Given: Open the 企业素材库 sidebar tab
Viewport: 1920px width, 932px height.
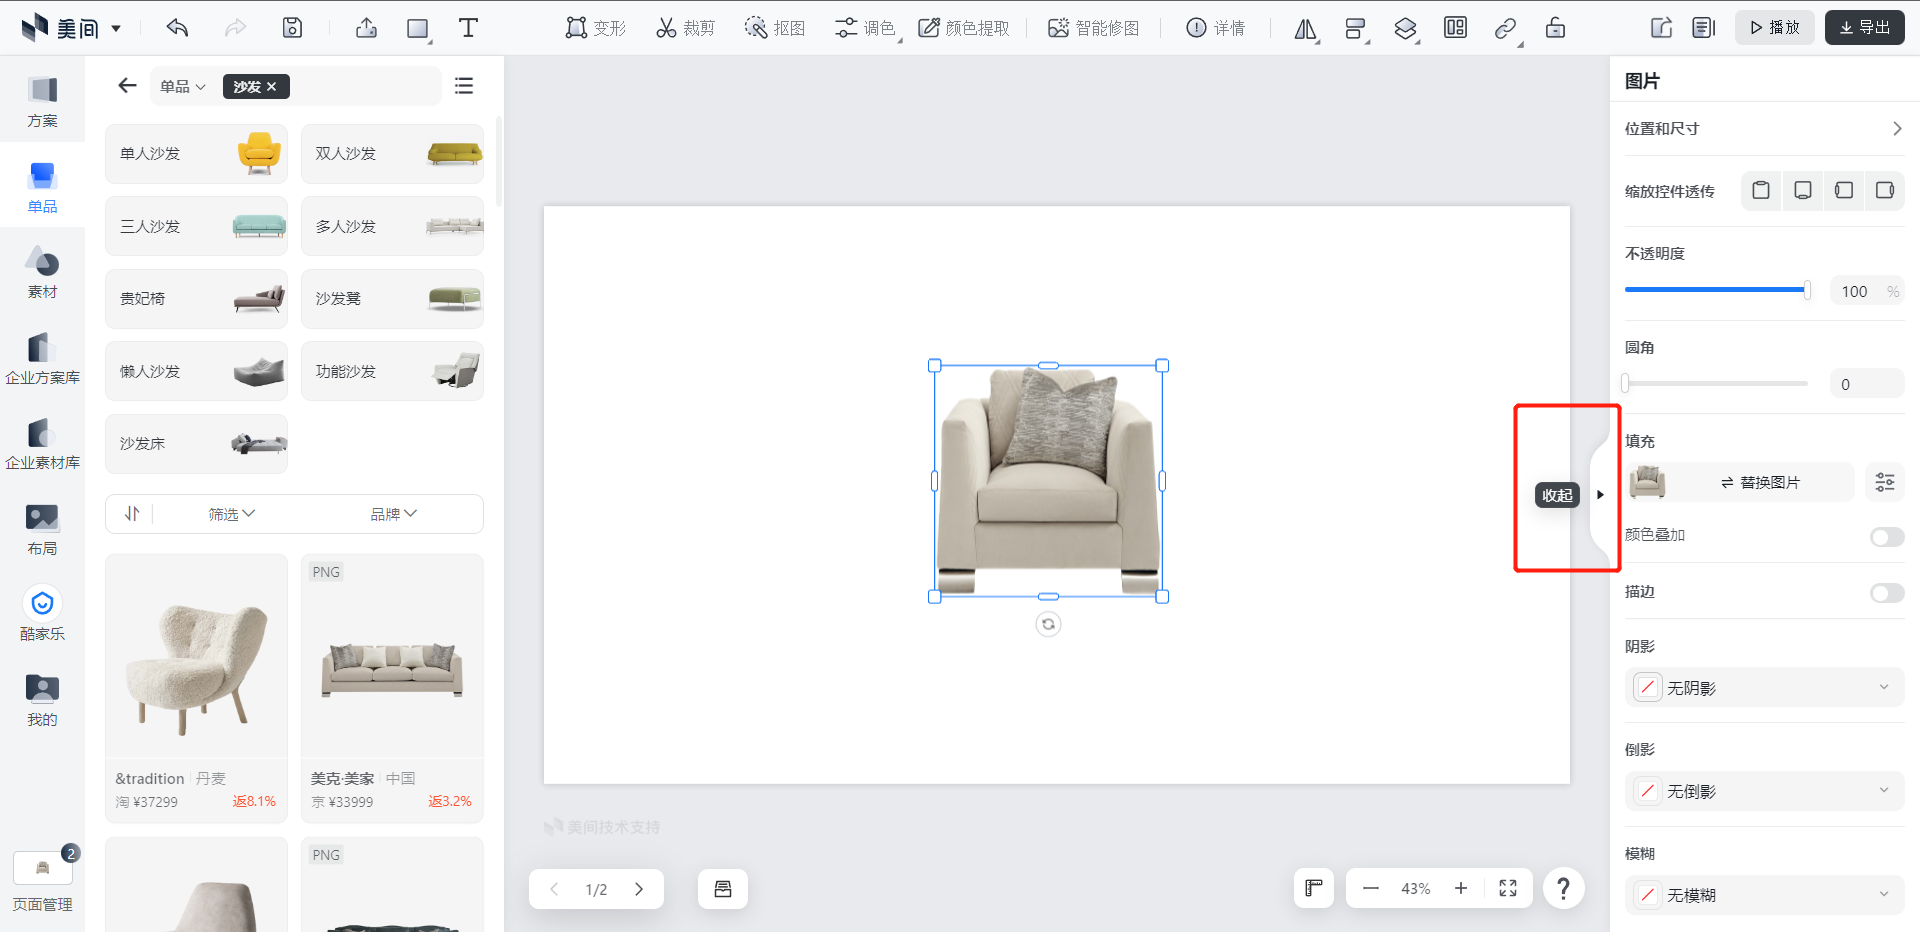Looking at the screenshot, I should (x=42, y=444).
